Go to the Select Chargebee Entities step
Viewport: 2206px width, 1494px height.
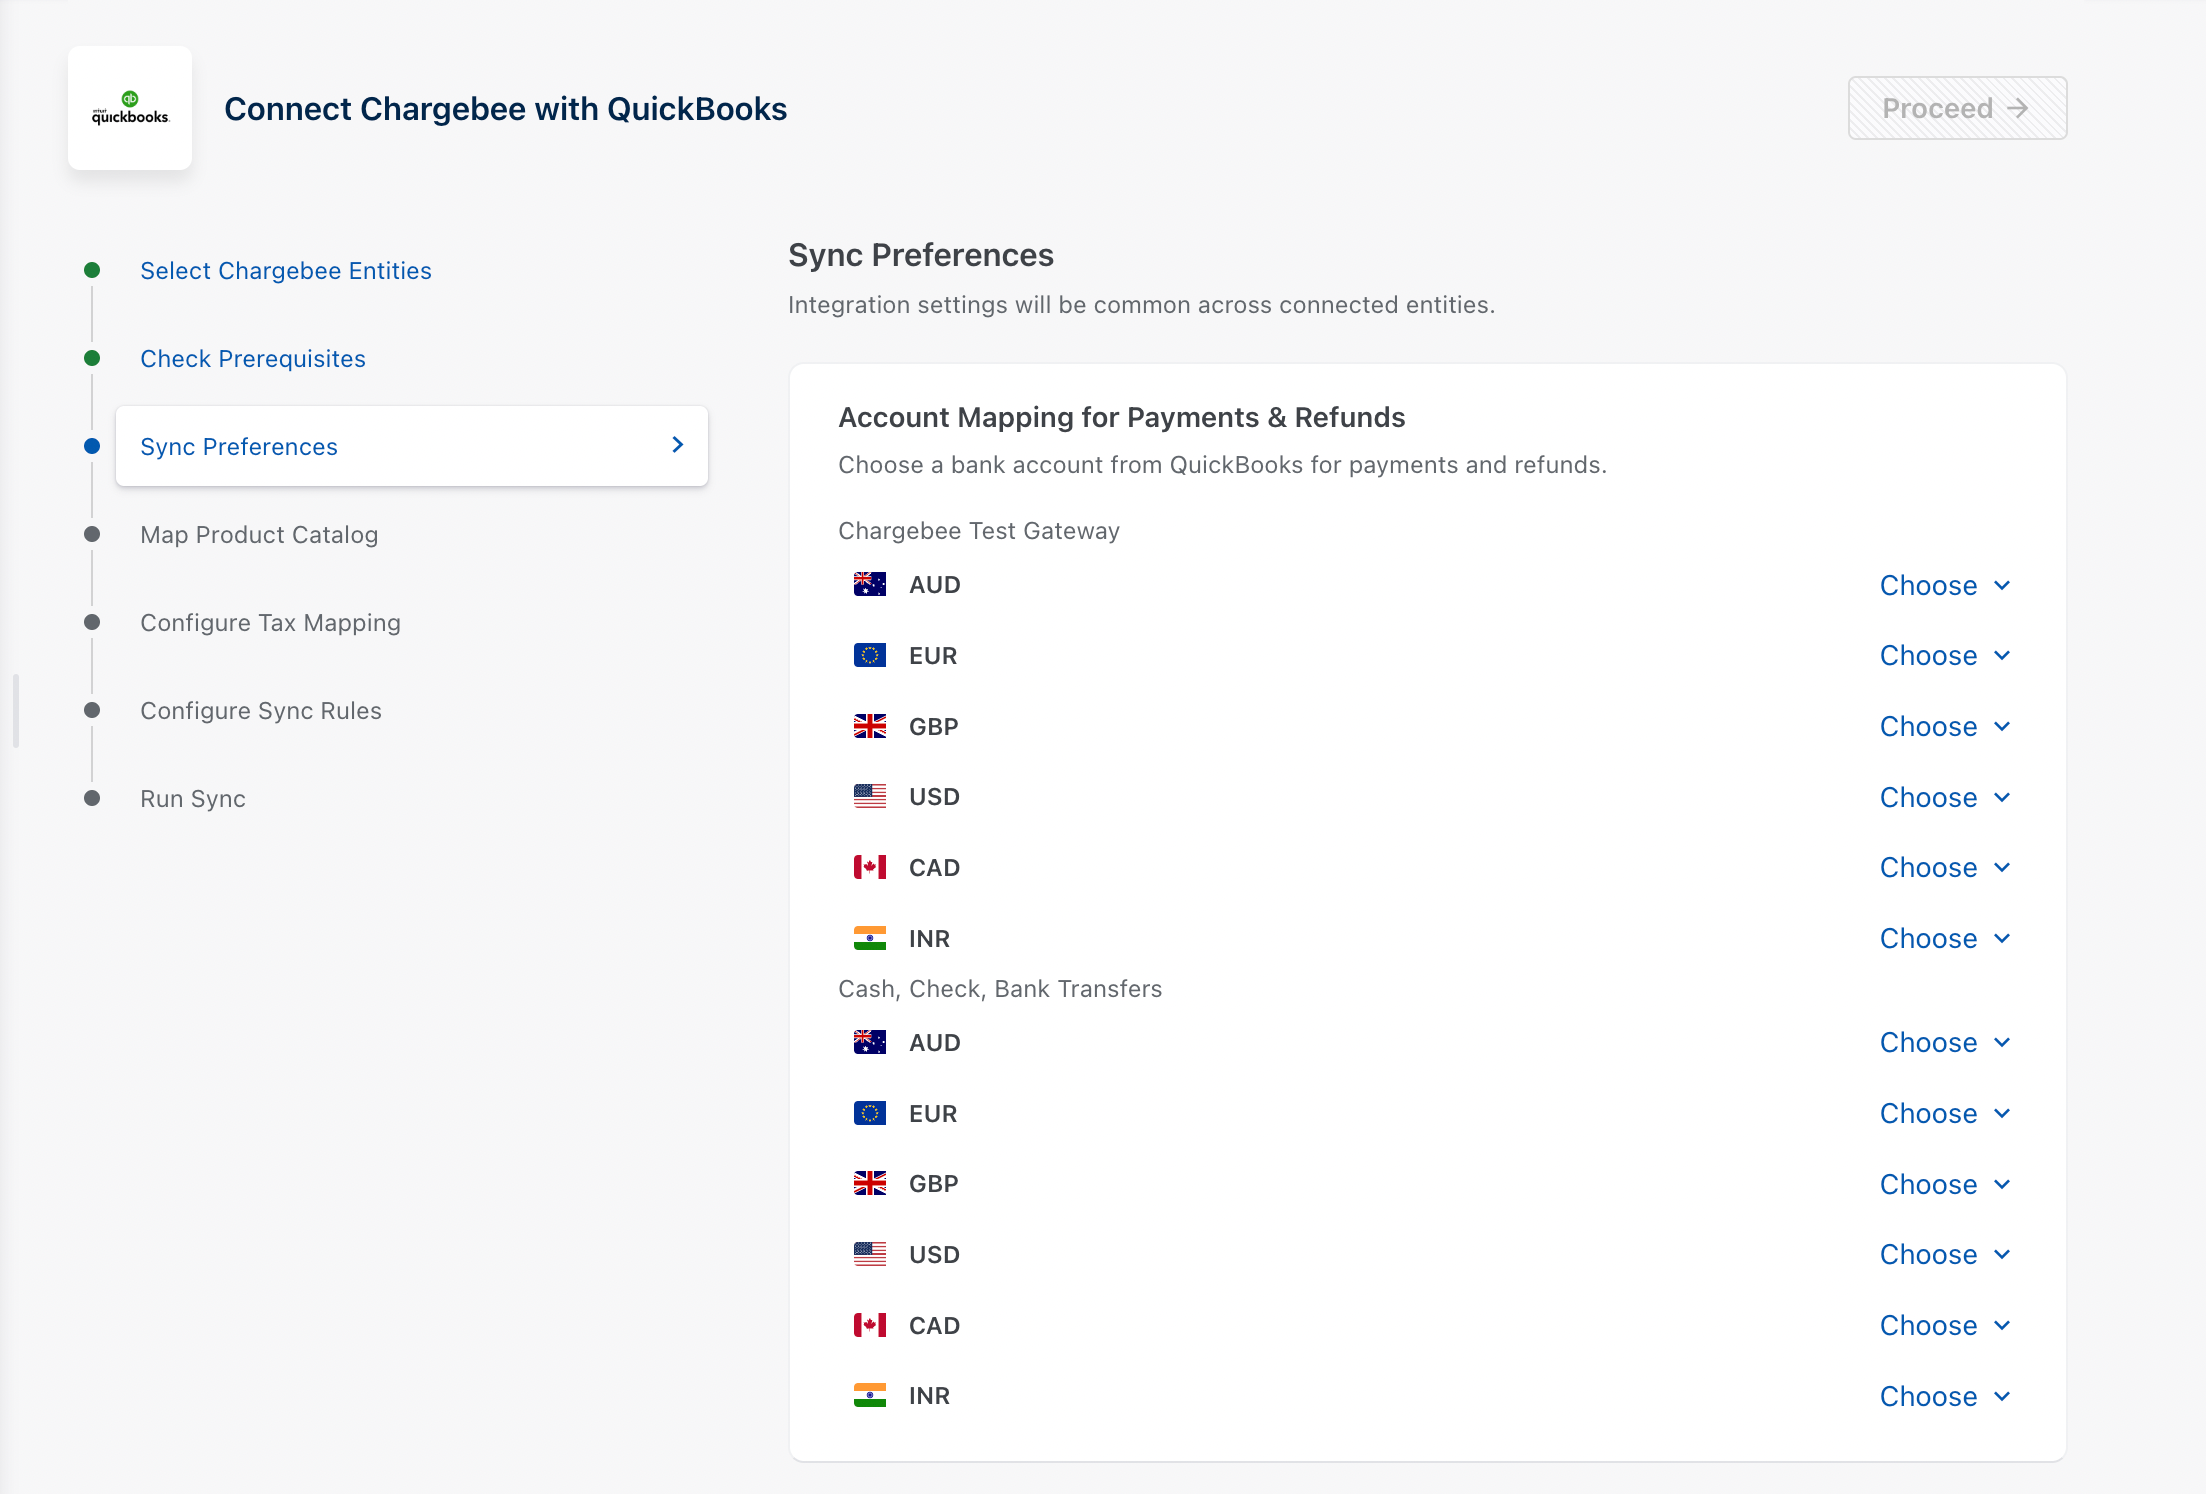[285, 271]
